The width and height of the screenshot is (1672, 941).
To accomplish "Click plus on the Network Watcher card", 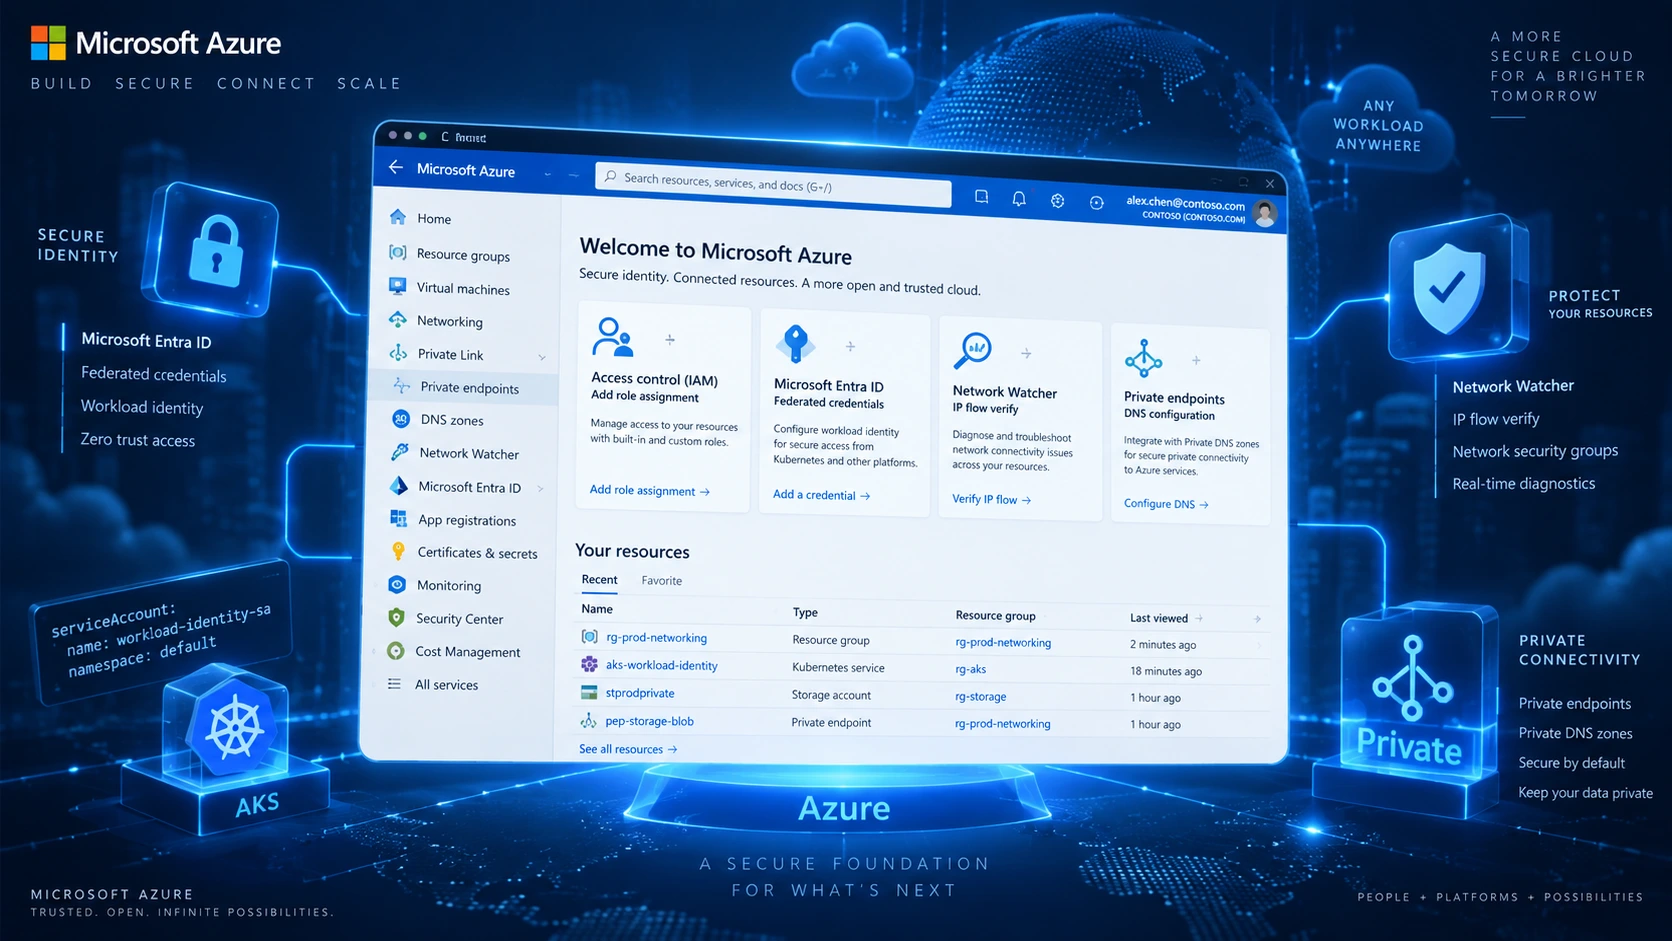I will tap(1026, 353).
